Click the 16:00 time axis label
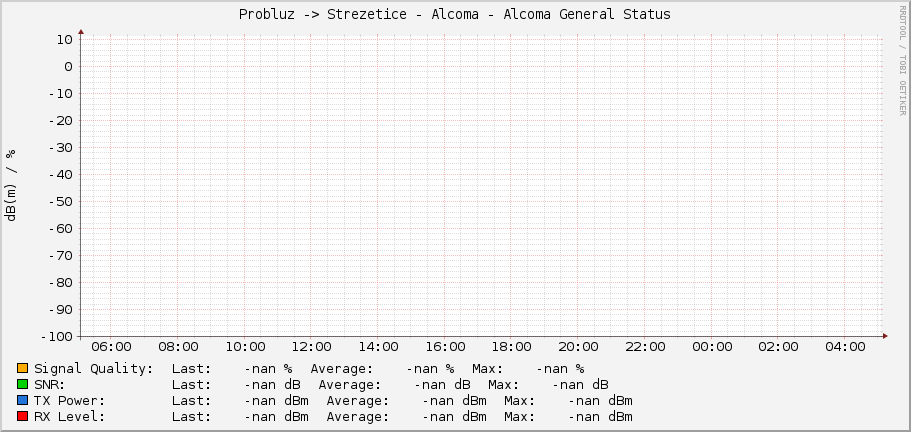 (445, 347)
